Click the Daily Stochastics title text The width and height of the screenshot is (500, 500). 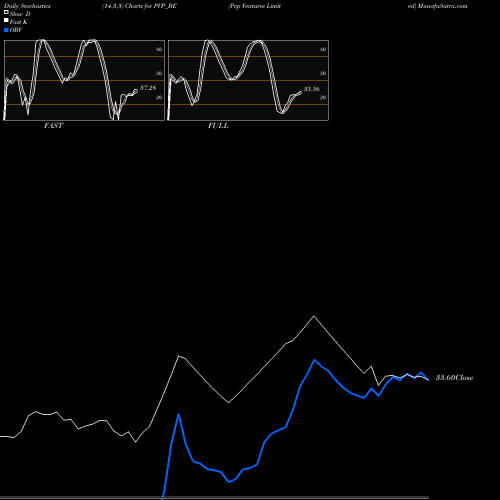coord(27,6)
